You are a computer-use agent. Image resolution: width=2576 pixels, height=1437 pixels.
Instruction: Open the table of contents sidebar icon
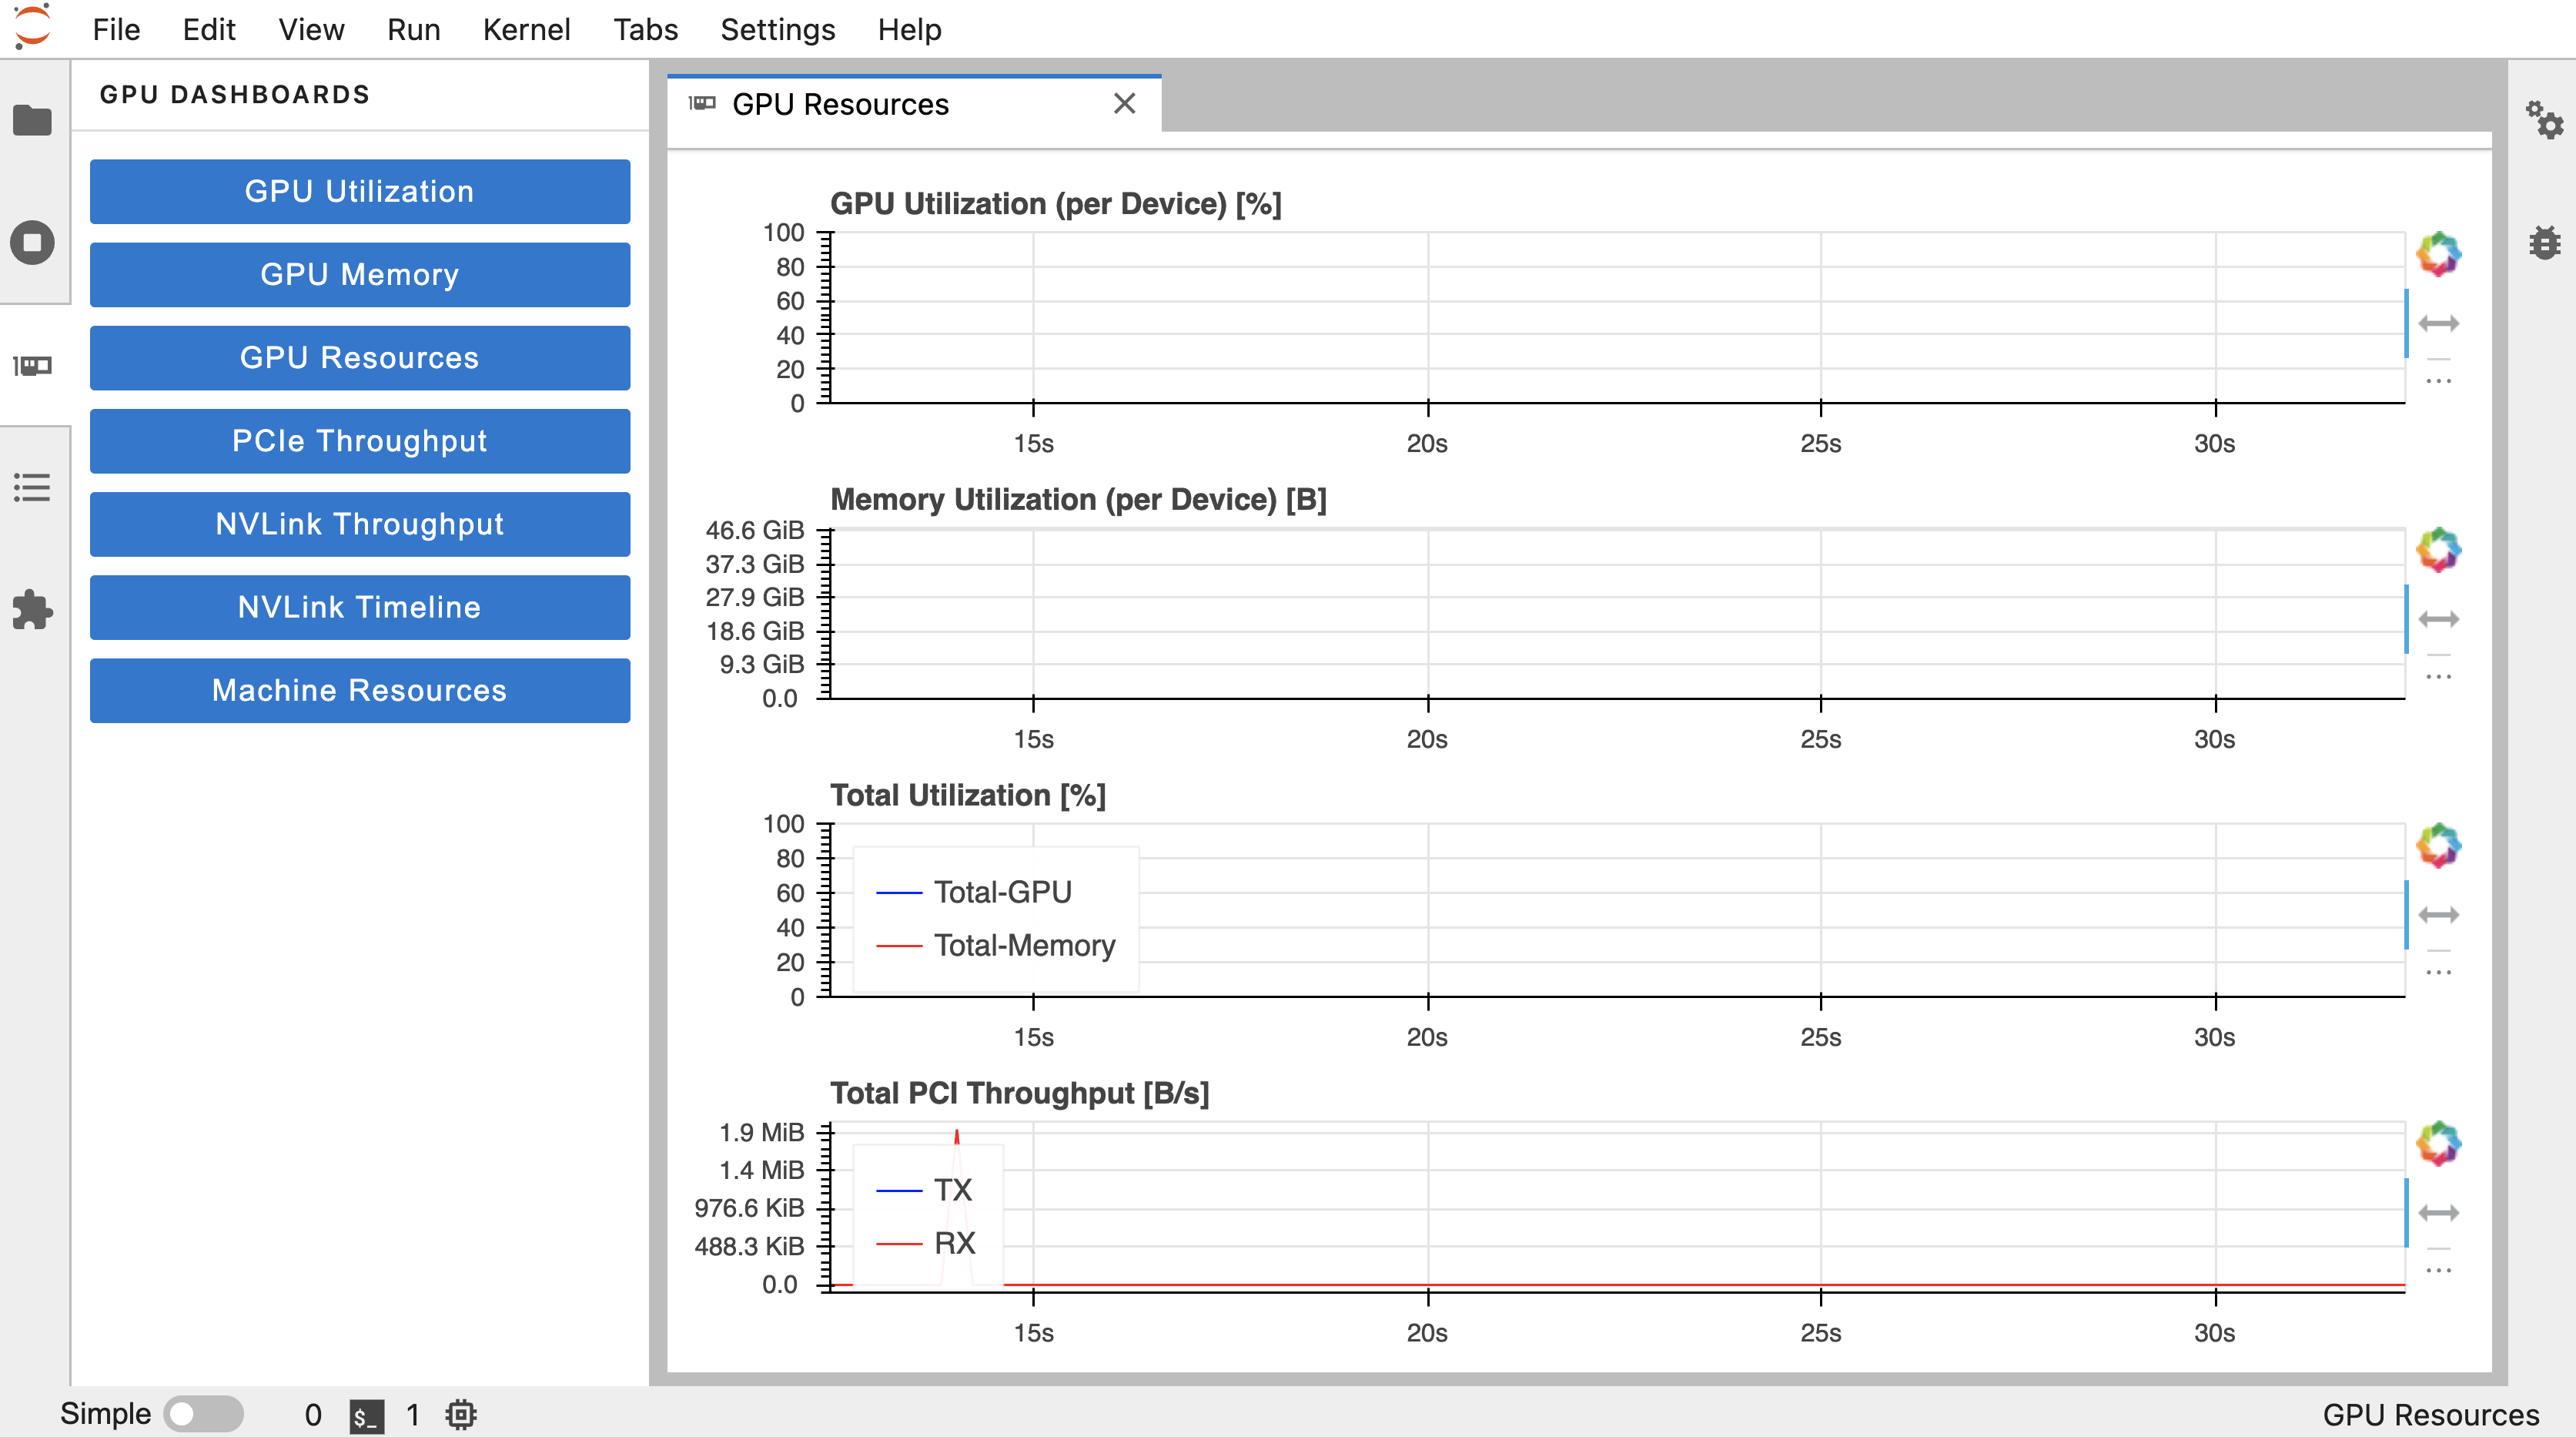coord(33,487)
